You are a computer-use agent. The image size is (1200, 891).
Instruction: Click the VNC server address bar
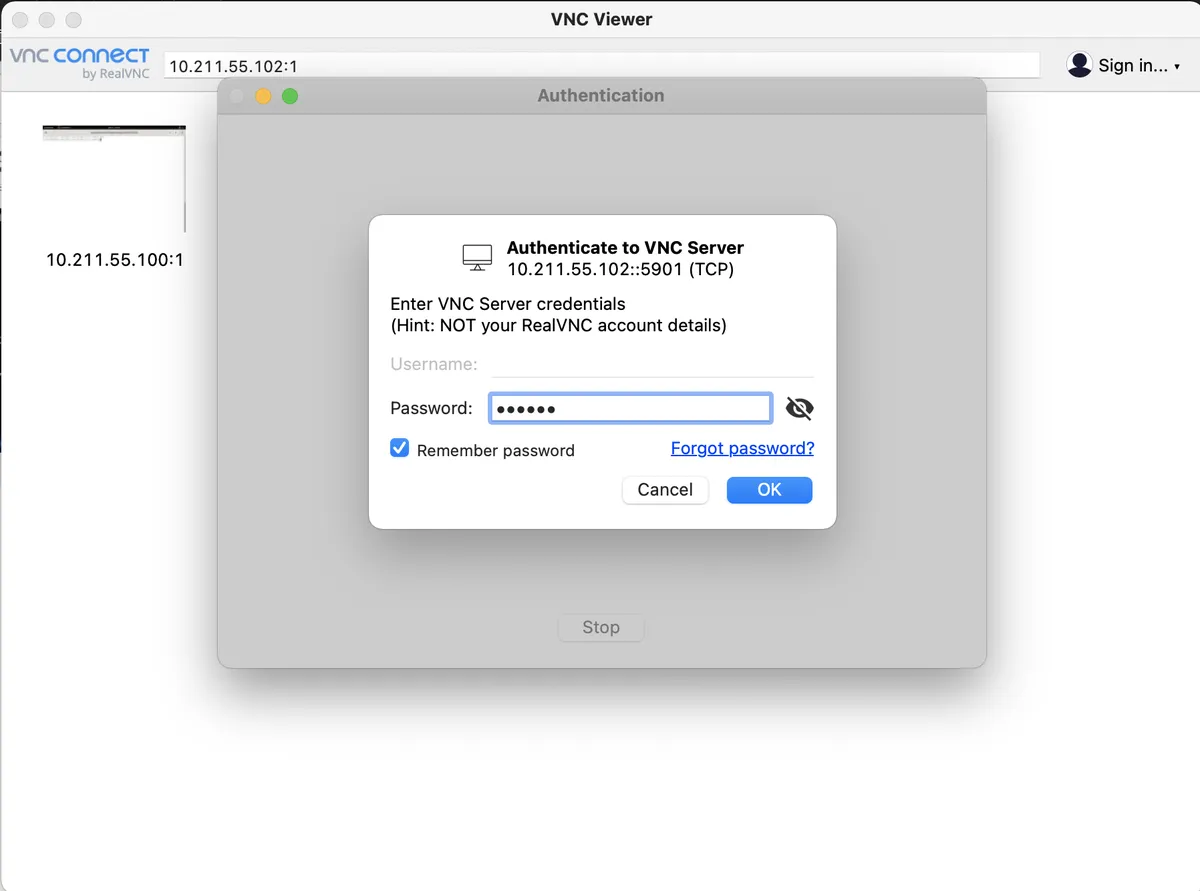(x=600, y=66)
